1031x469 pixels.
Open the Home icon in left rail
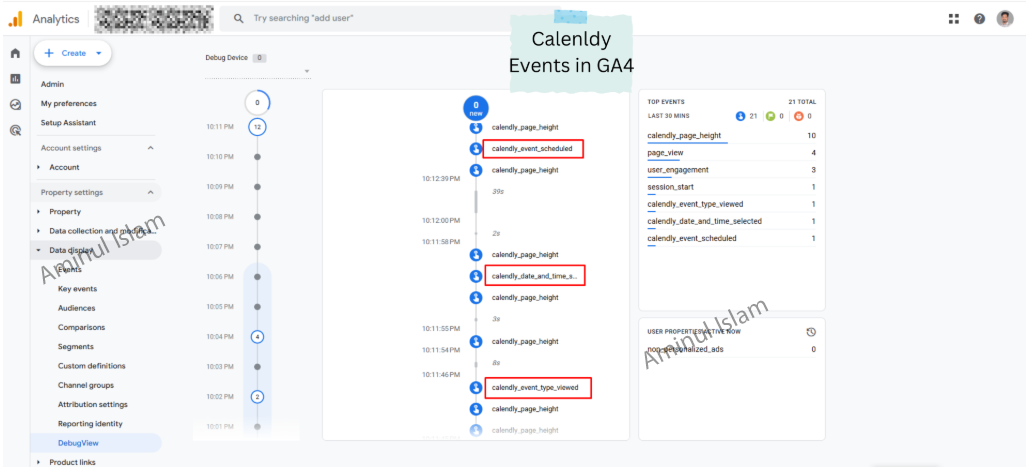click(x=15, y=53)
